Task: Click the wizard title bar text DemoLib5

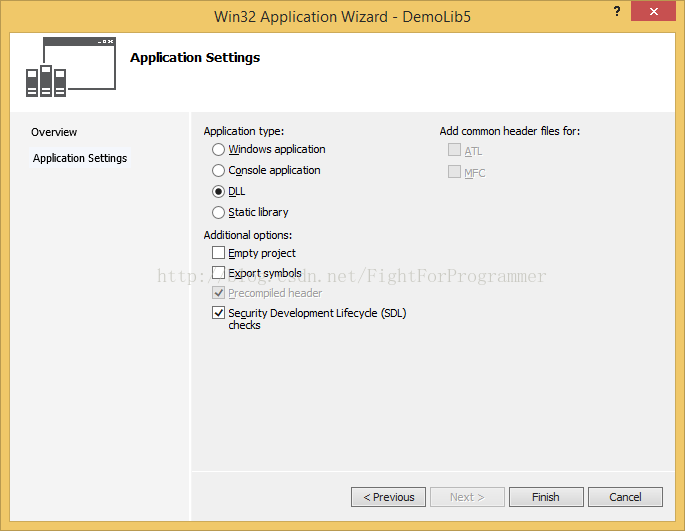Action: pos(436,17)
